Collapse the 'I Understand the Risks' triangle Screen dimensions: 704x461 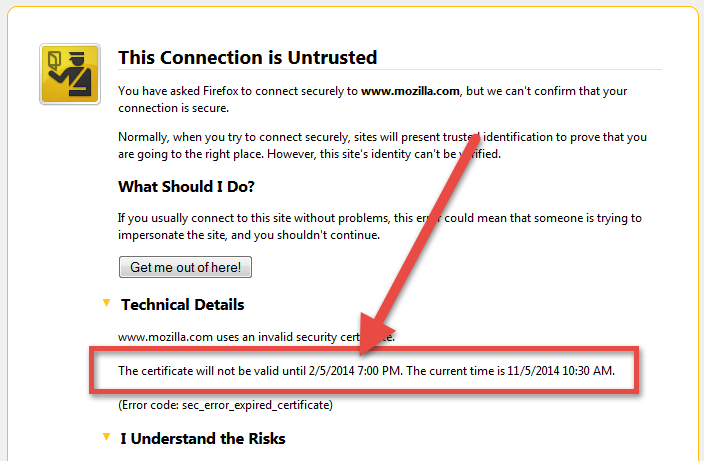click(x=106, y=437)
